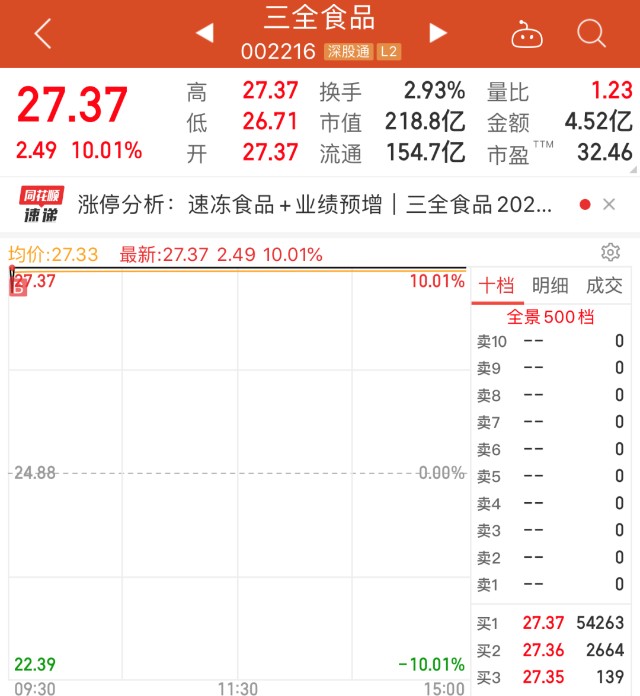
Task: Tap the low price 26.71
Action: point(270,122)
